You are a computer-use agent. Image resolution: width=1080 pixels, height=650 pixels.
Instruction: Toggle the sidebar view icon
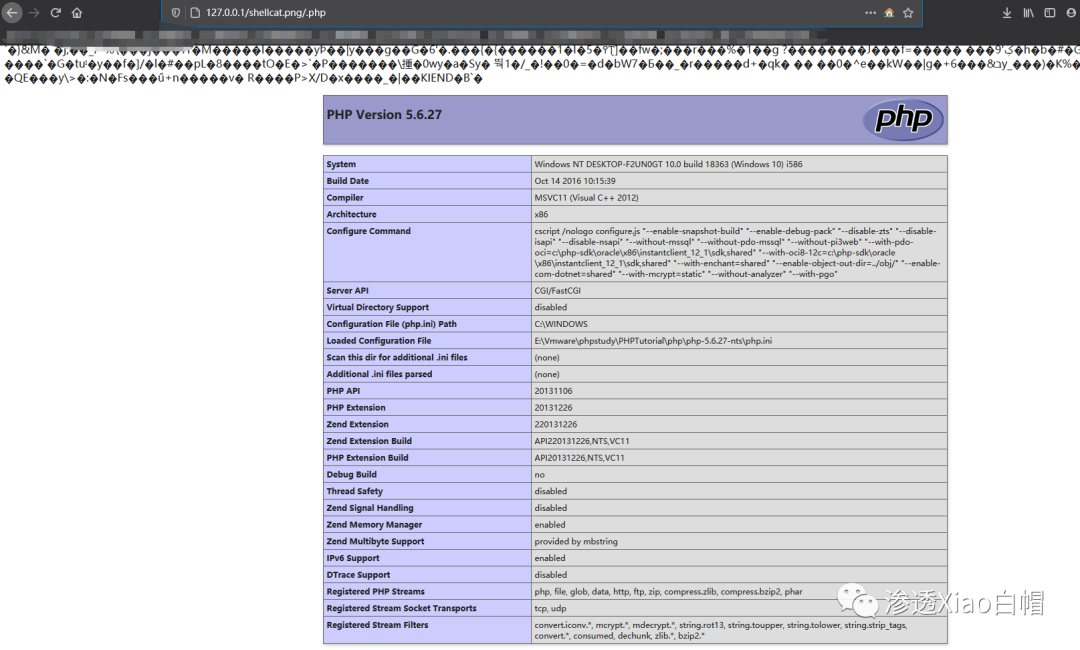(1050, 12)
